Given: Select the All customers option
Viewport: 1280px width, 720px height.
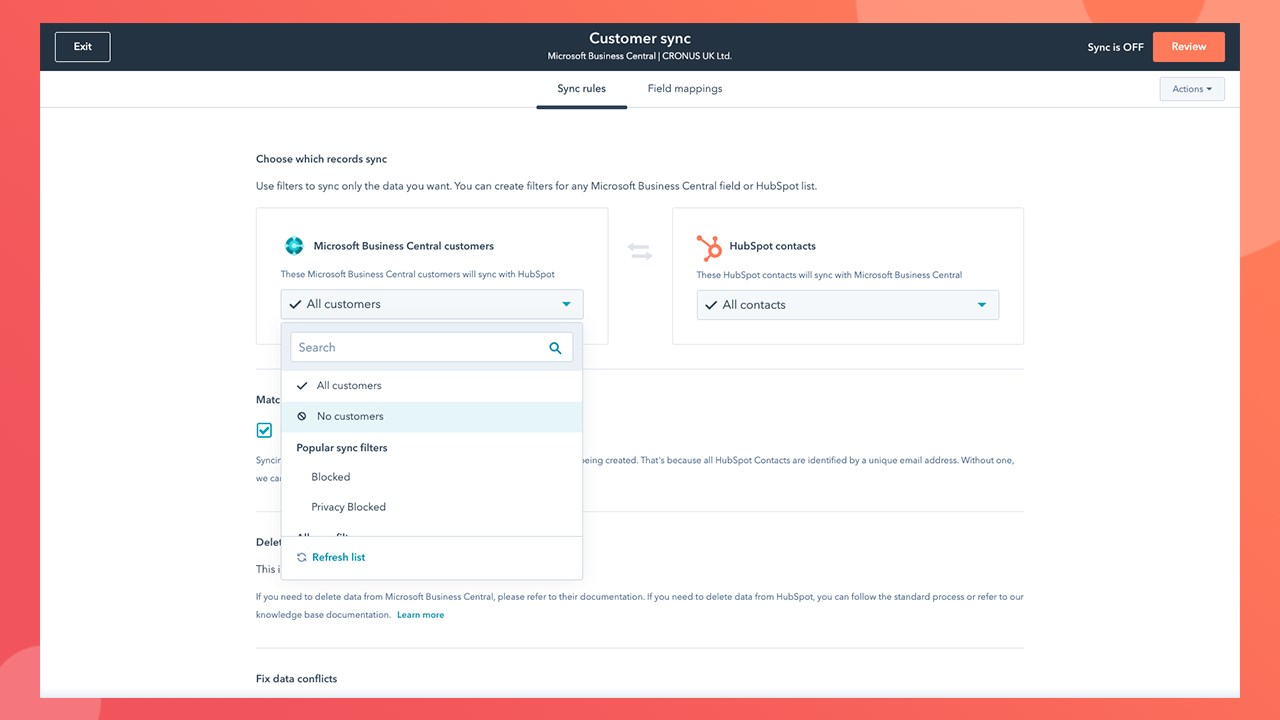Looking at the screenshot, I should 432,386.
